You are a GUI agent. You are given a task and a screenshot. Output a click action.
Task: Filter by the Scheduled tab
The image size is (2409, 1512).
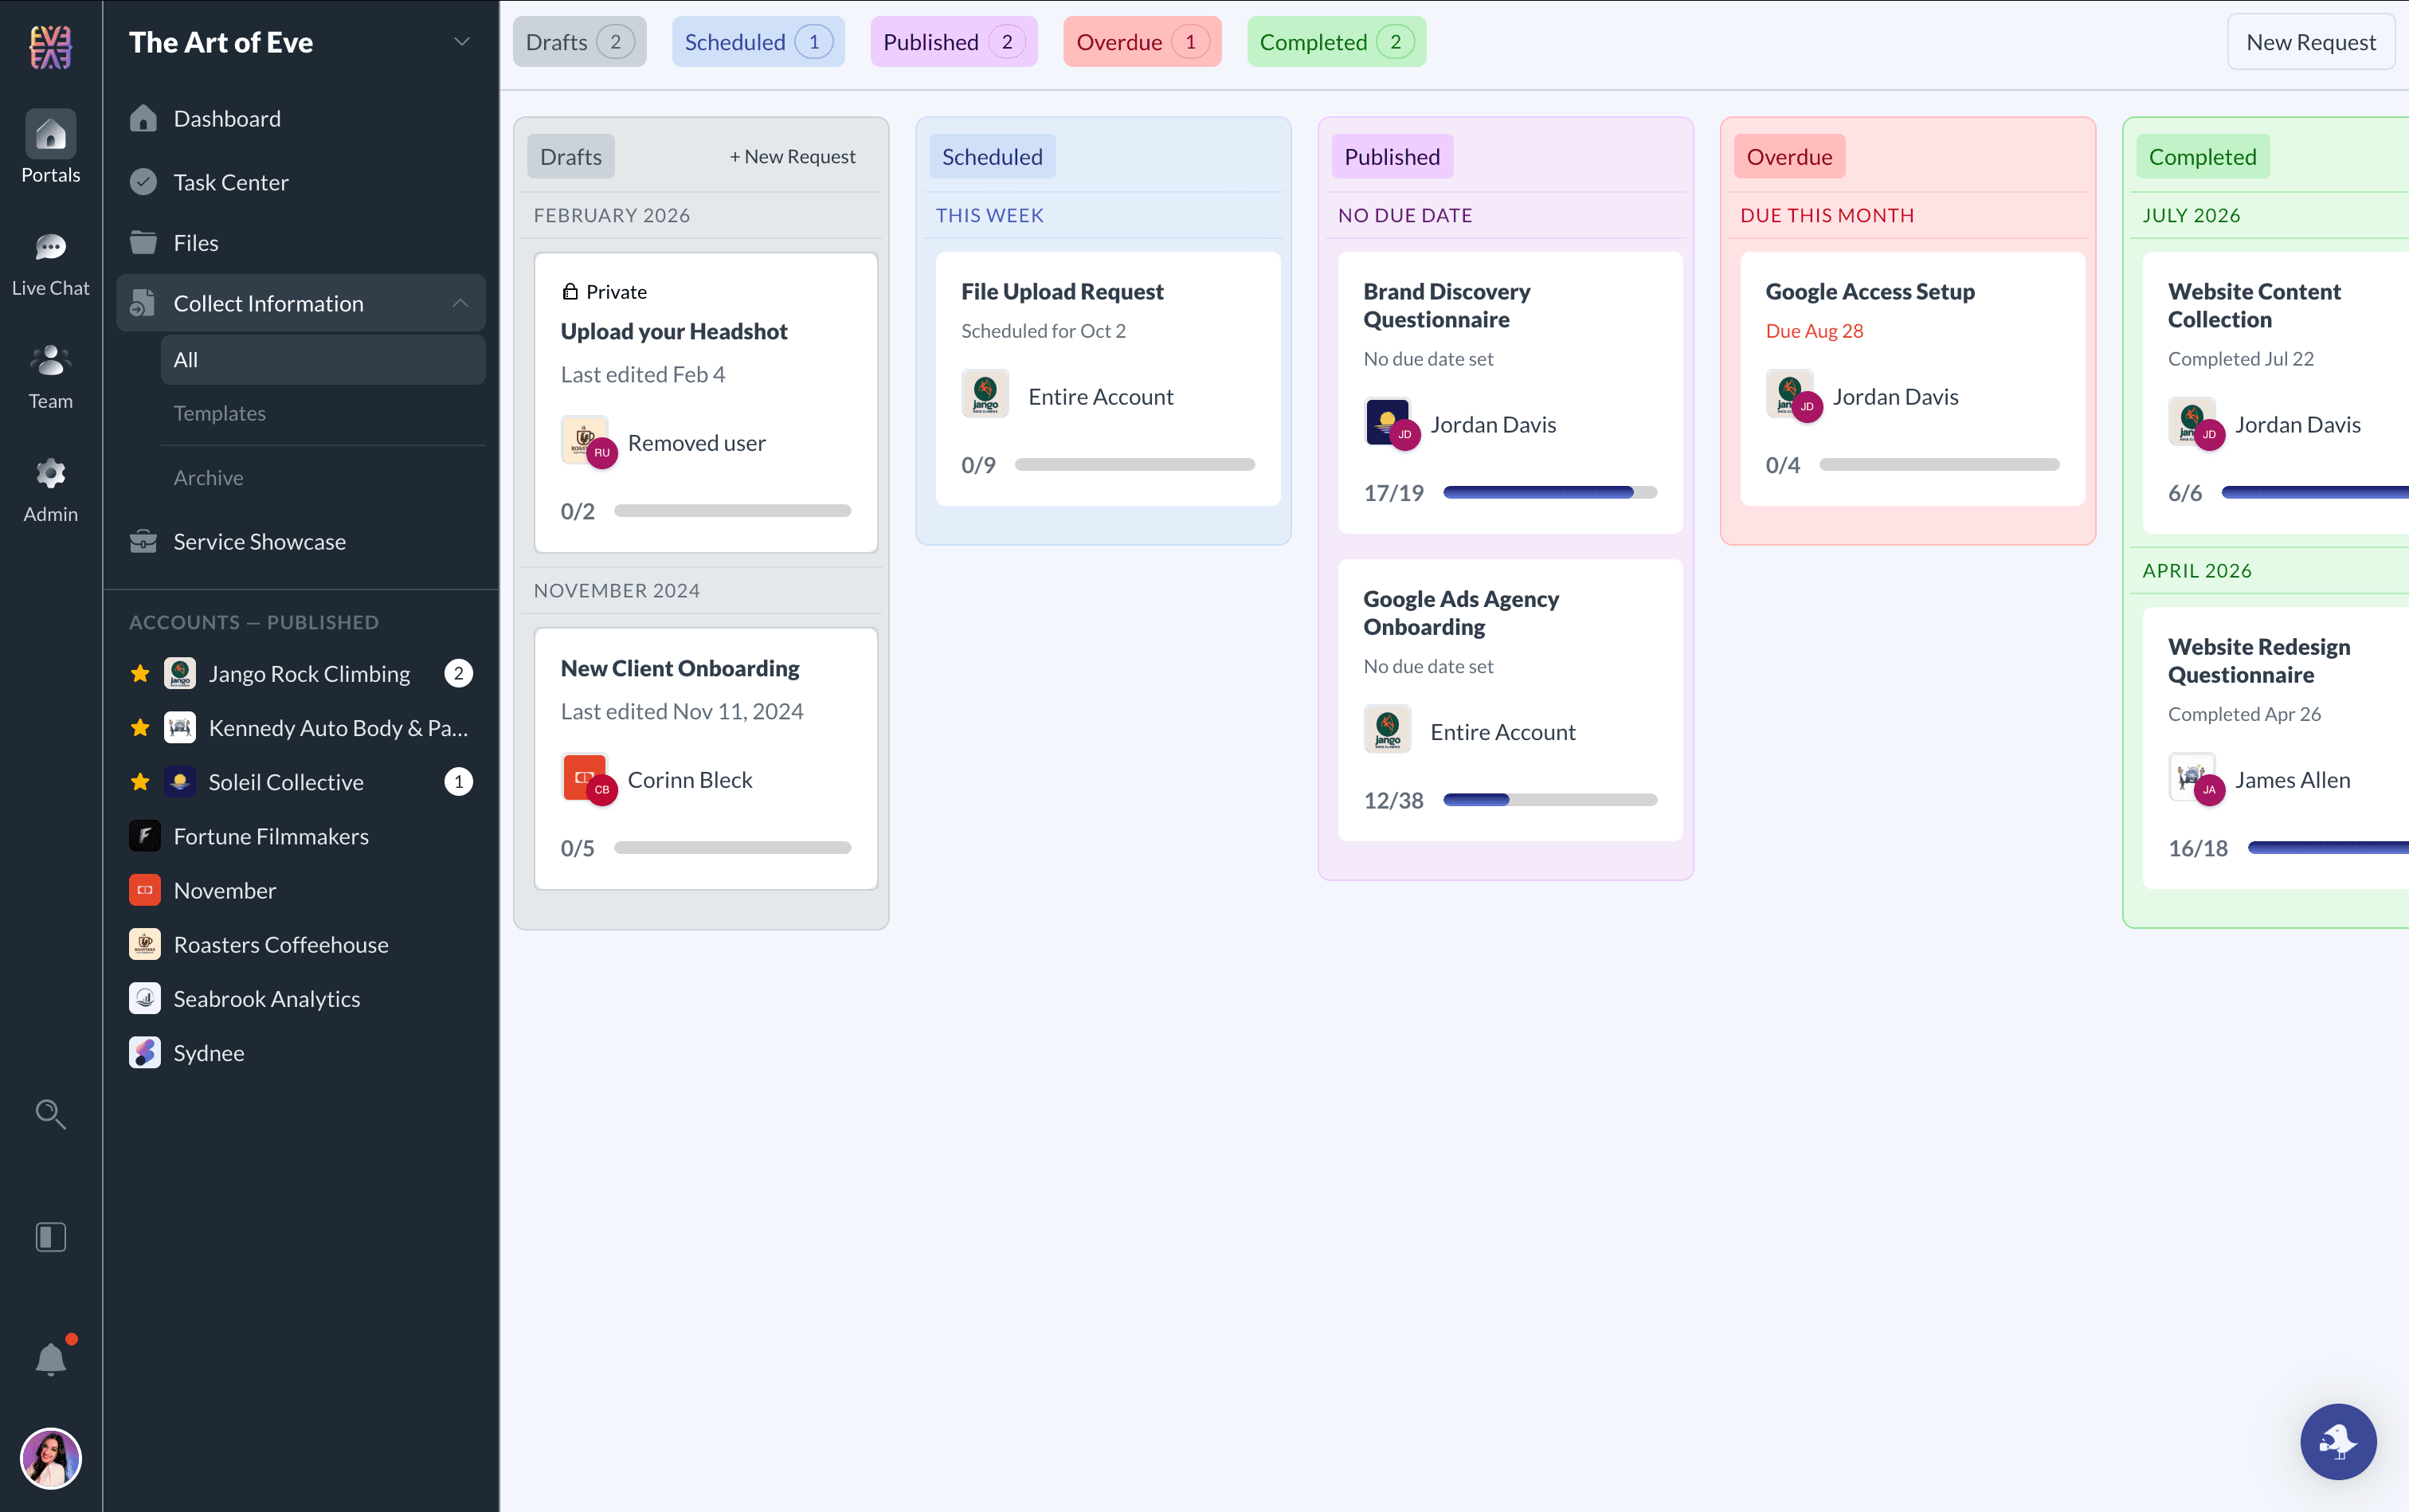(x=757, y=41)
